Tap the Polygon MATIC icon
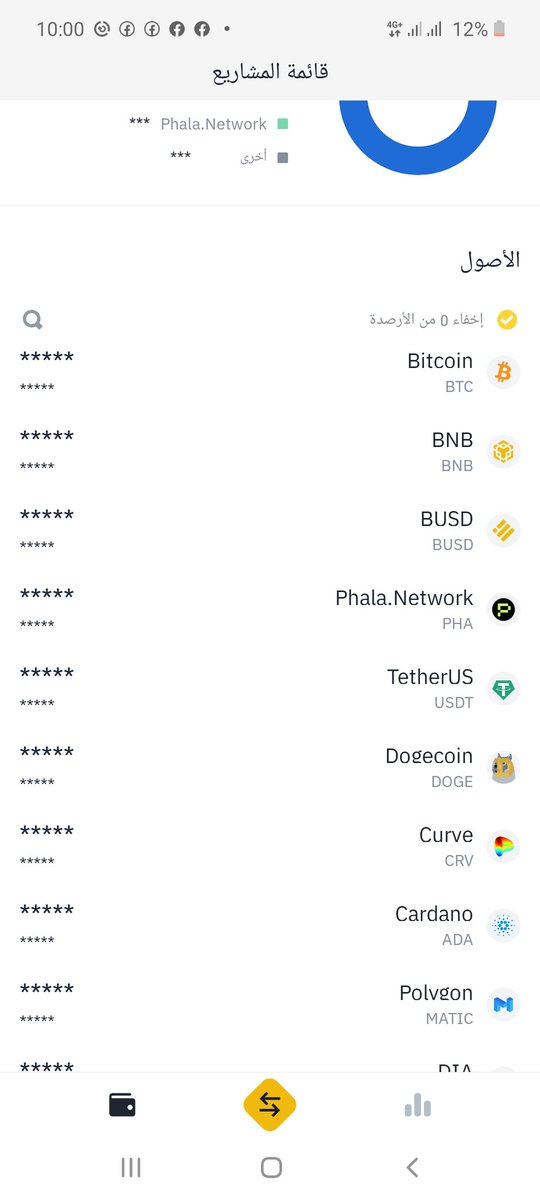540x1200 pixels. 503,1005
